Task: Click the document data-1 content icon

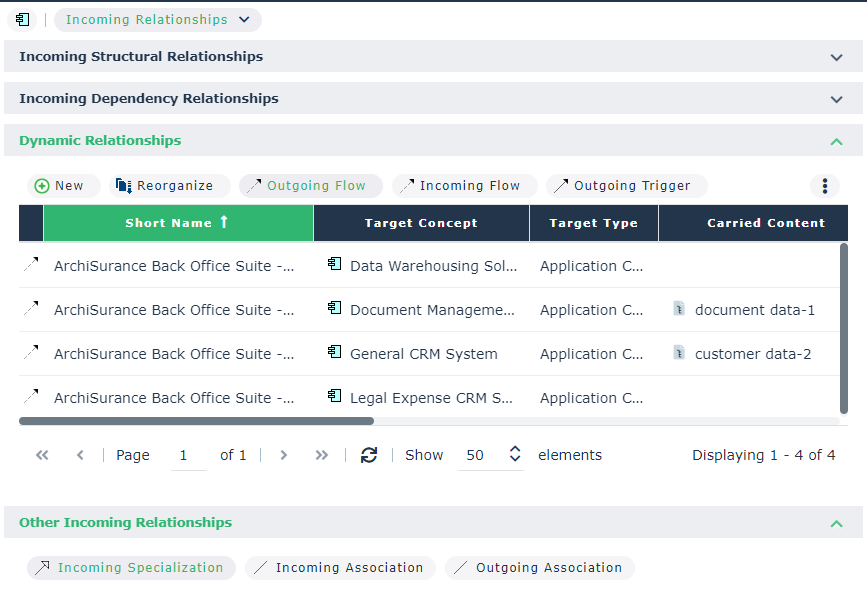Action: pos(680,309)
